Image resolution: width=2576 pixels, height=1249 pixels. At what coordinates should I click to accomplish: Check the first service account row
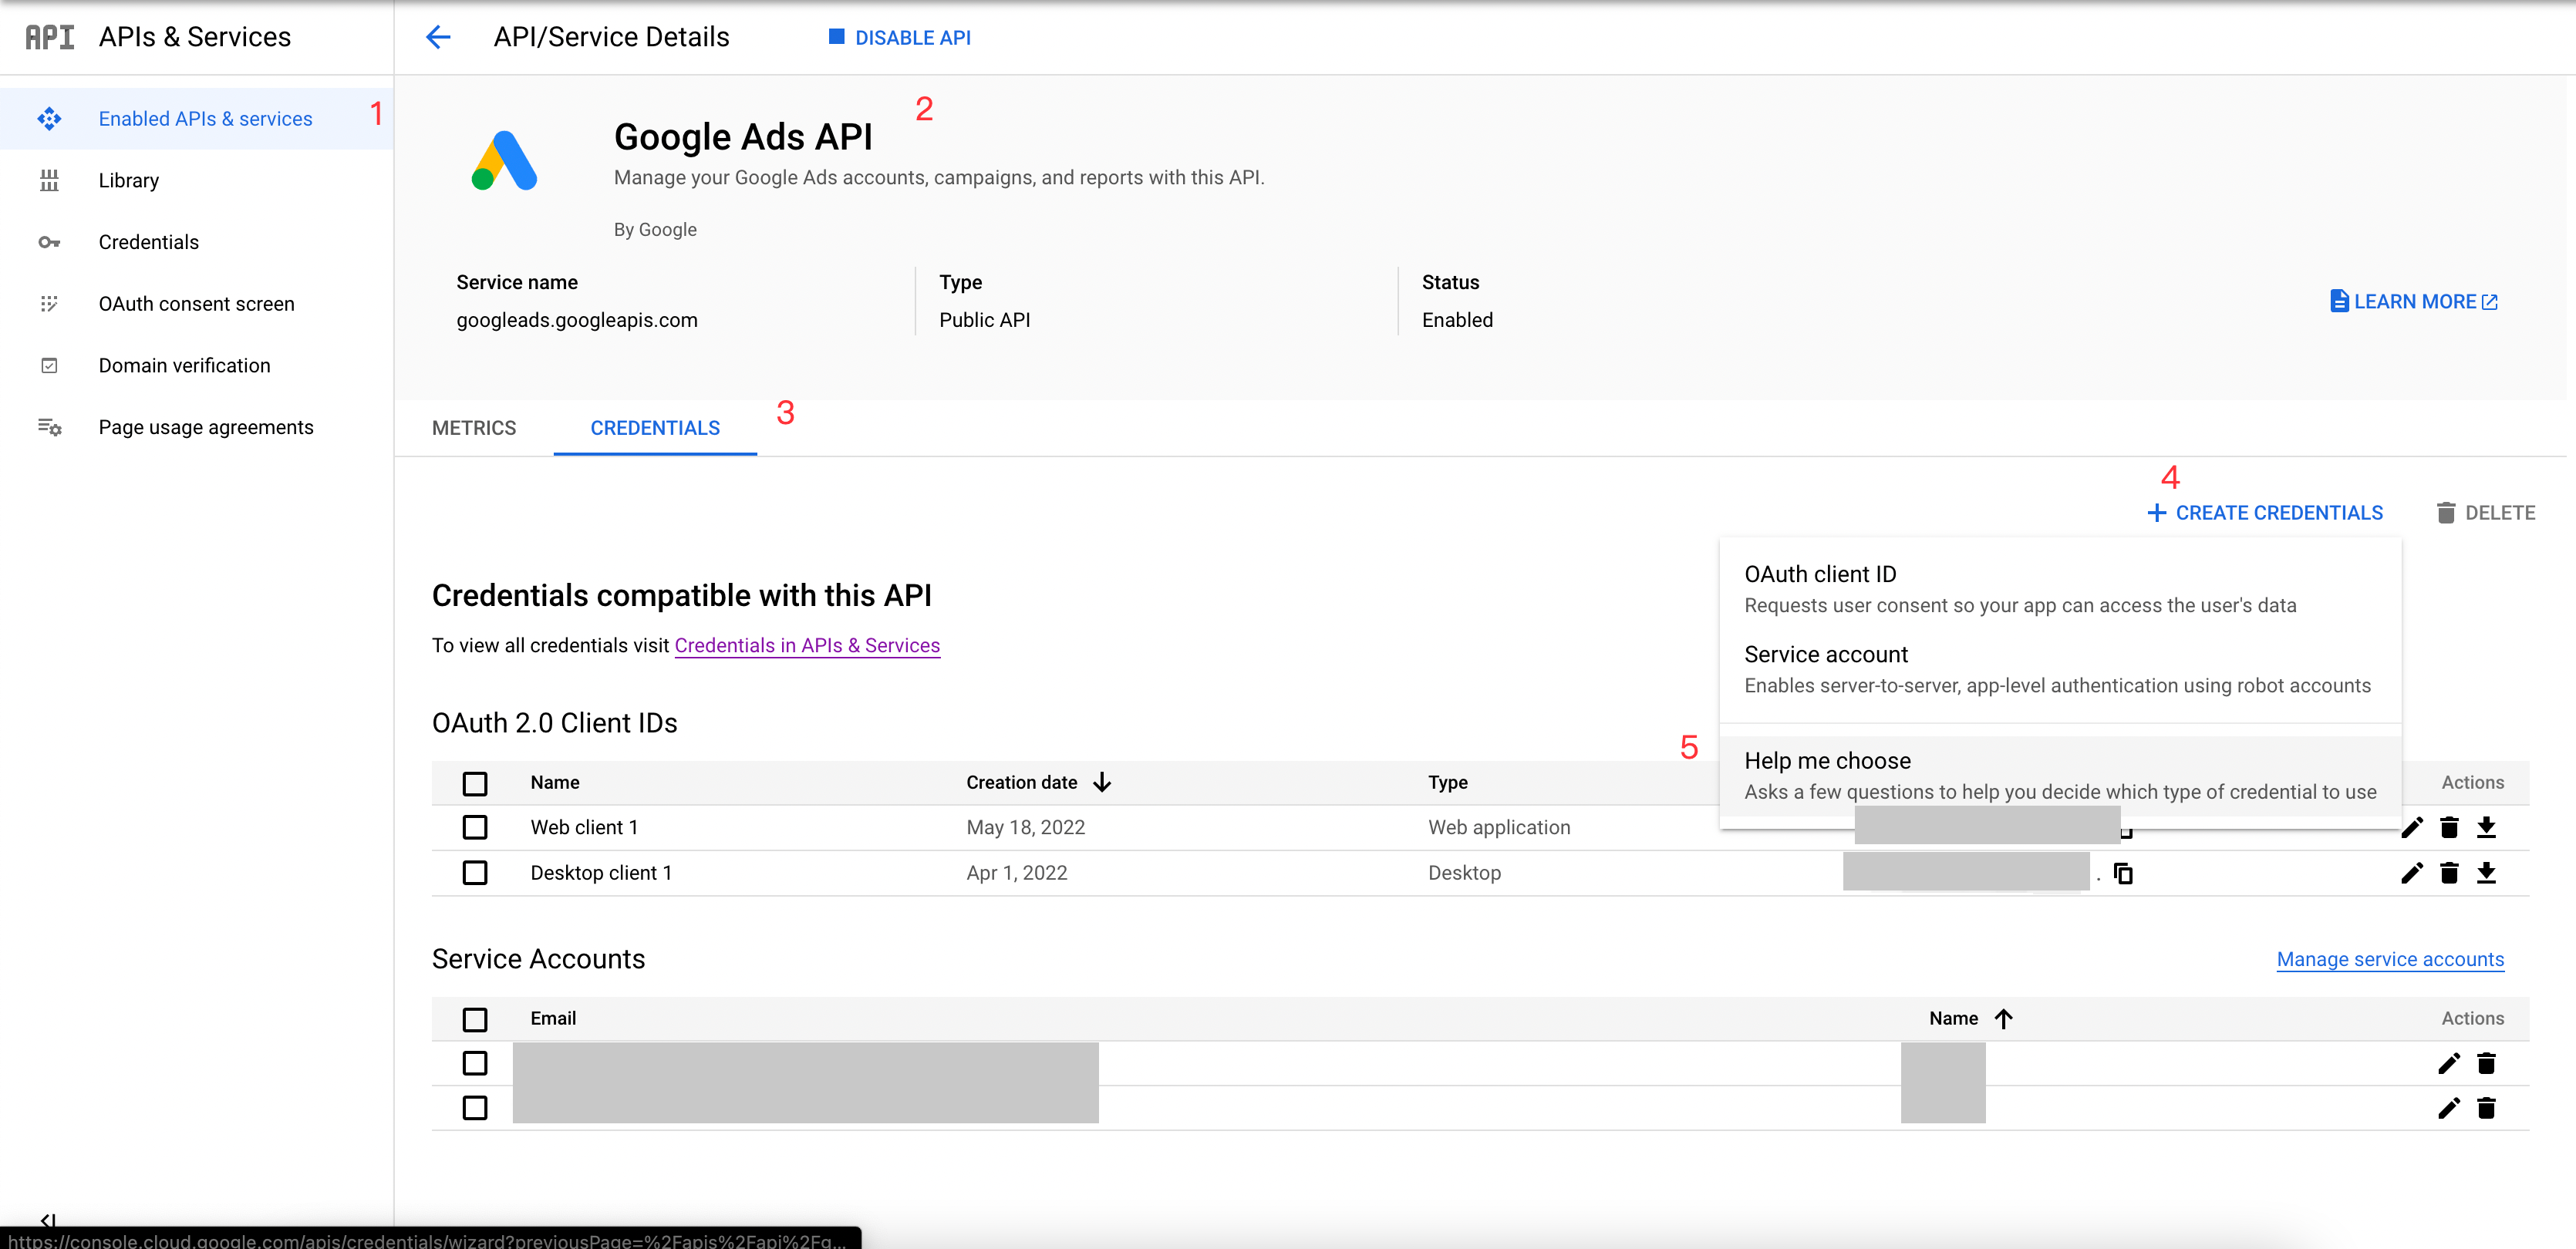[475, 1063]
